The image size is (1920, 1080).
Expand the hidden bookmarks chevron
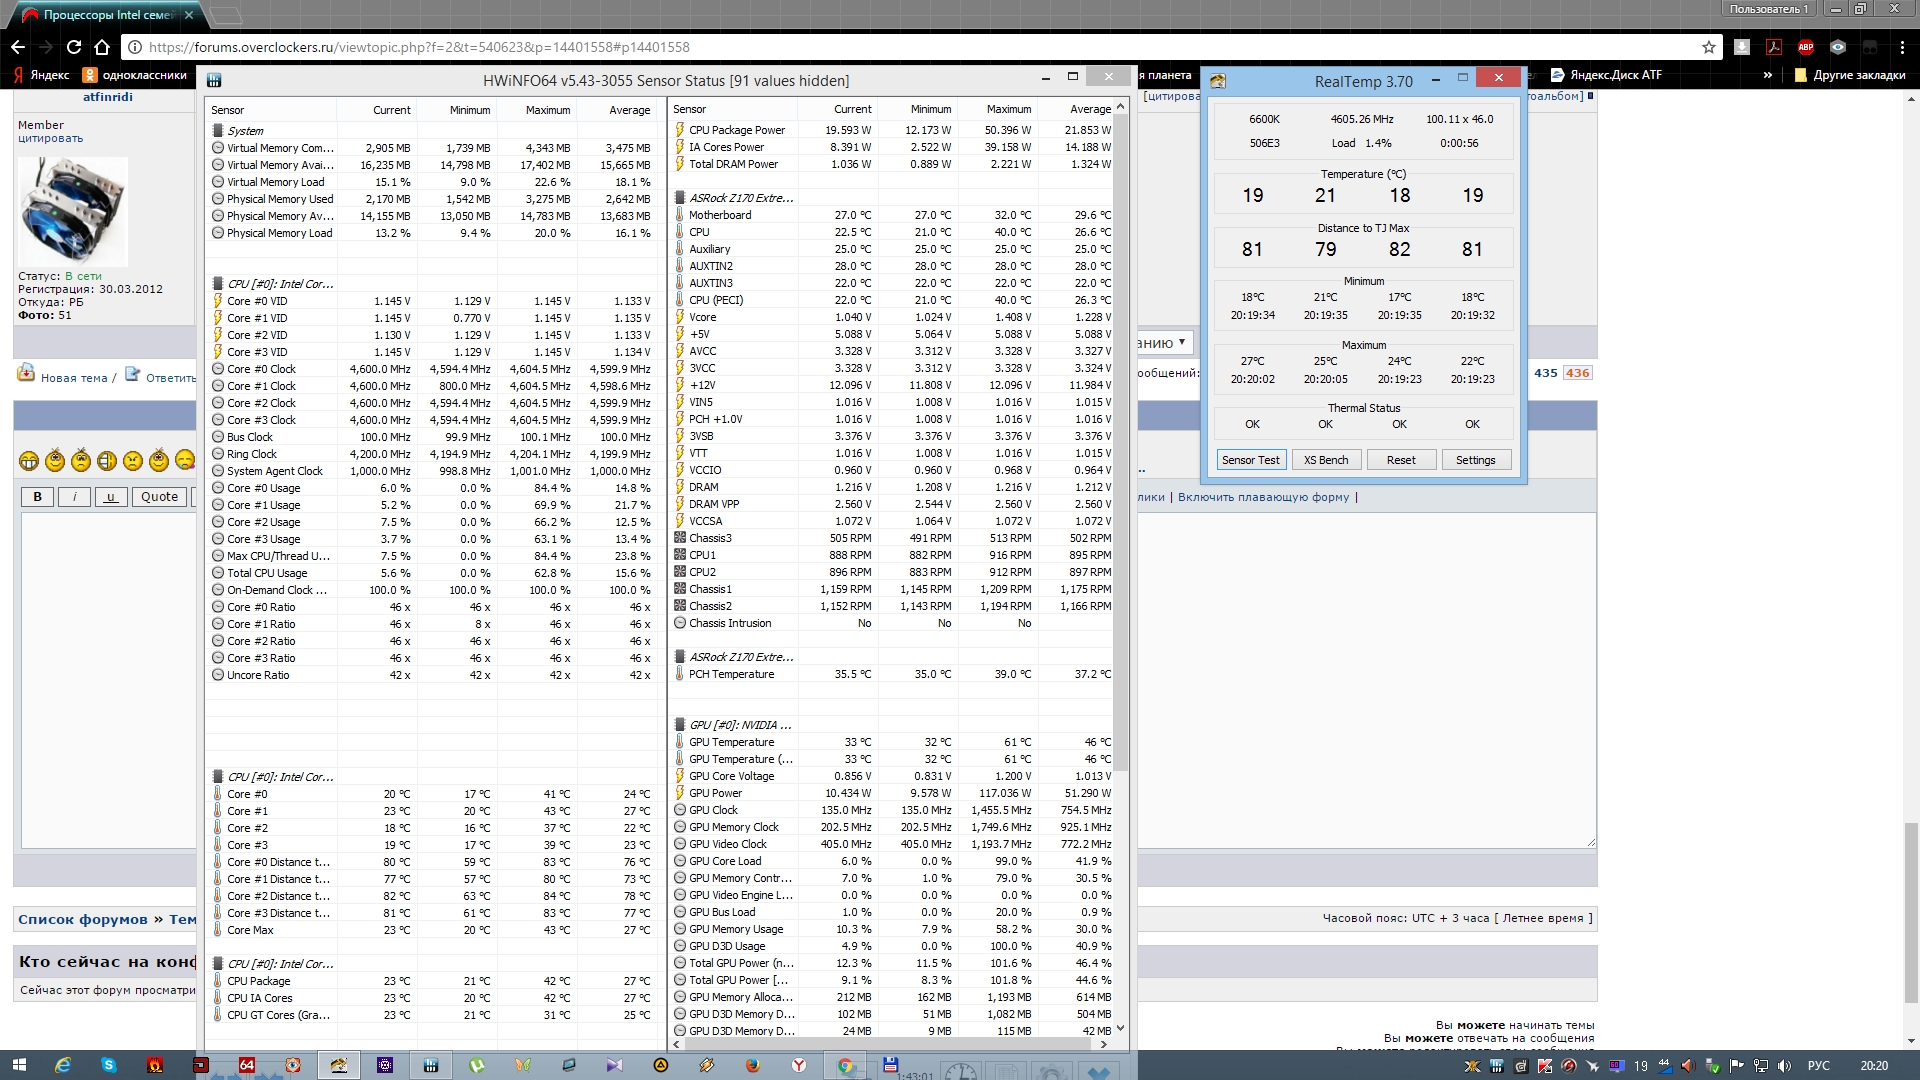[x=1767, y=75]
